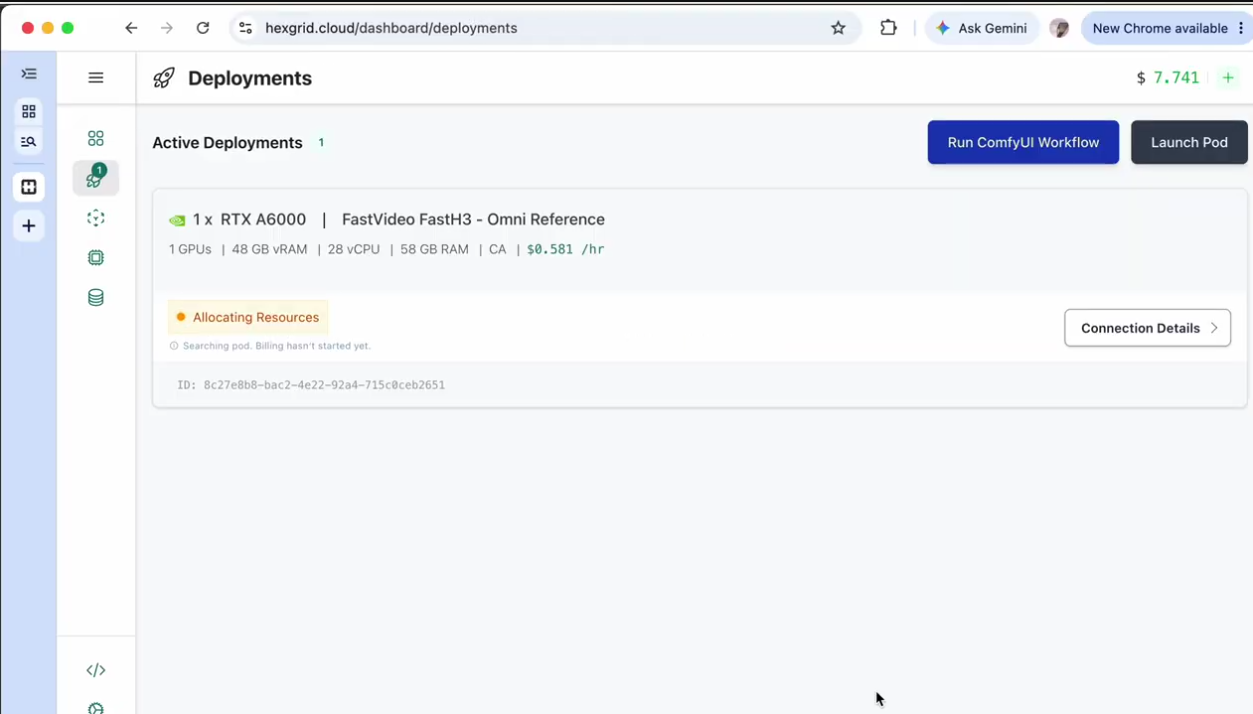Reload the page
Screen dimensions: 1253x714
tap(203, 28)
